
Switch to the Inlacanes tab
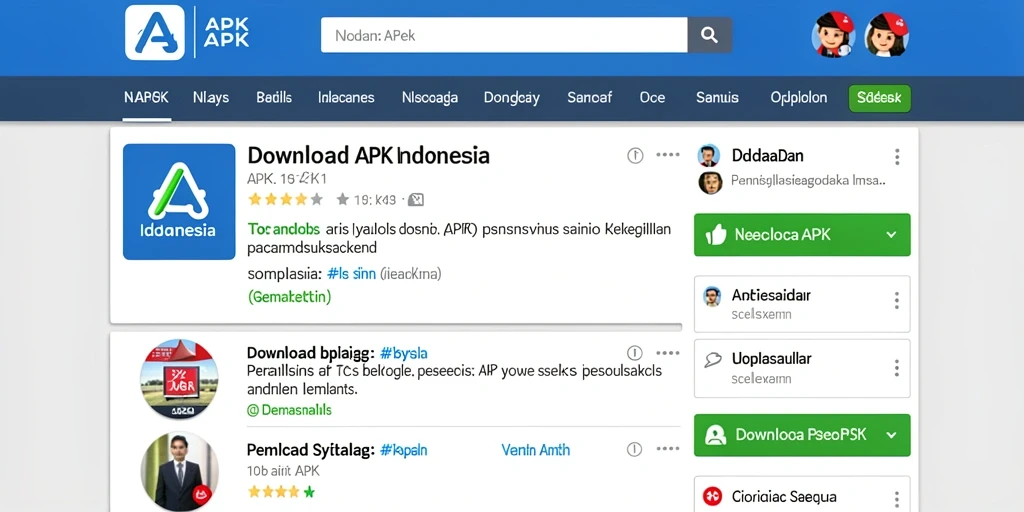coord(346,98)
